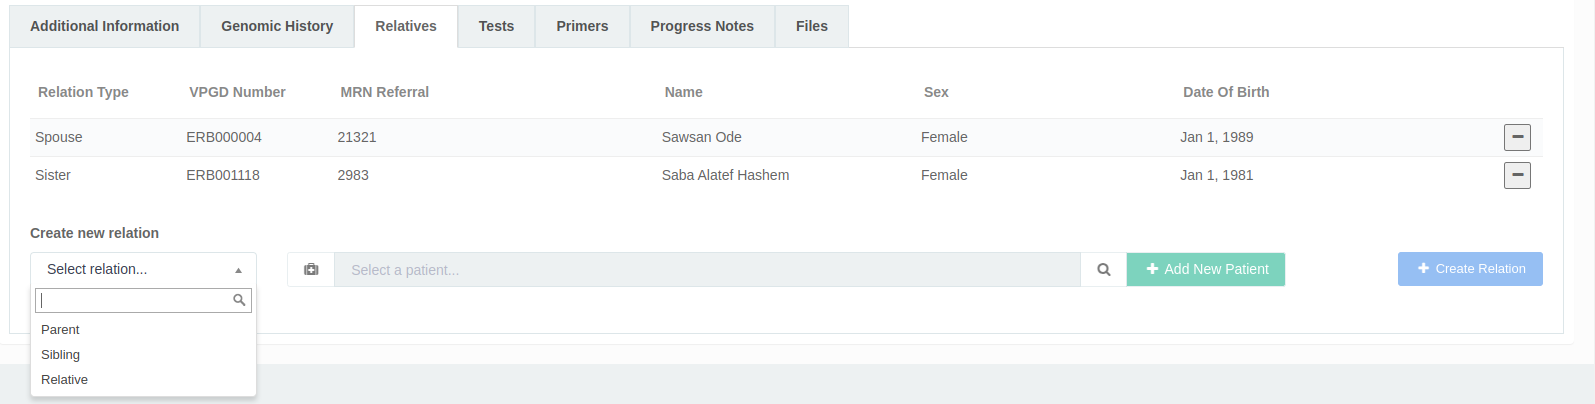
Task: Open the Genomic History tab
Action: coord(277,26)
